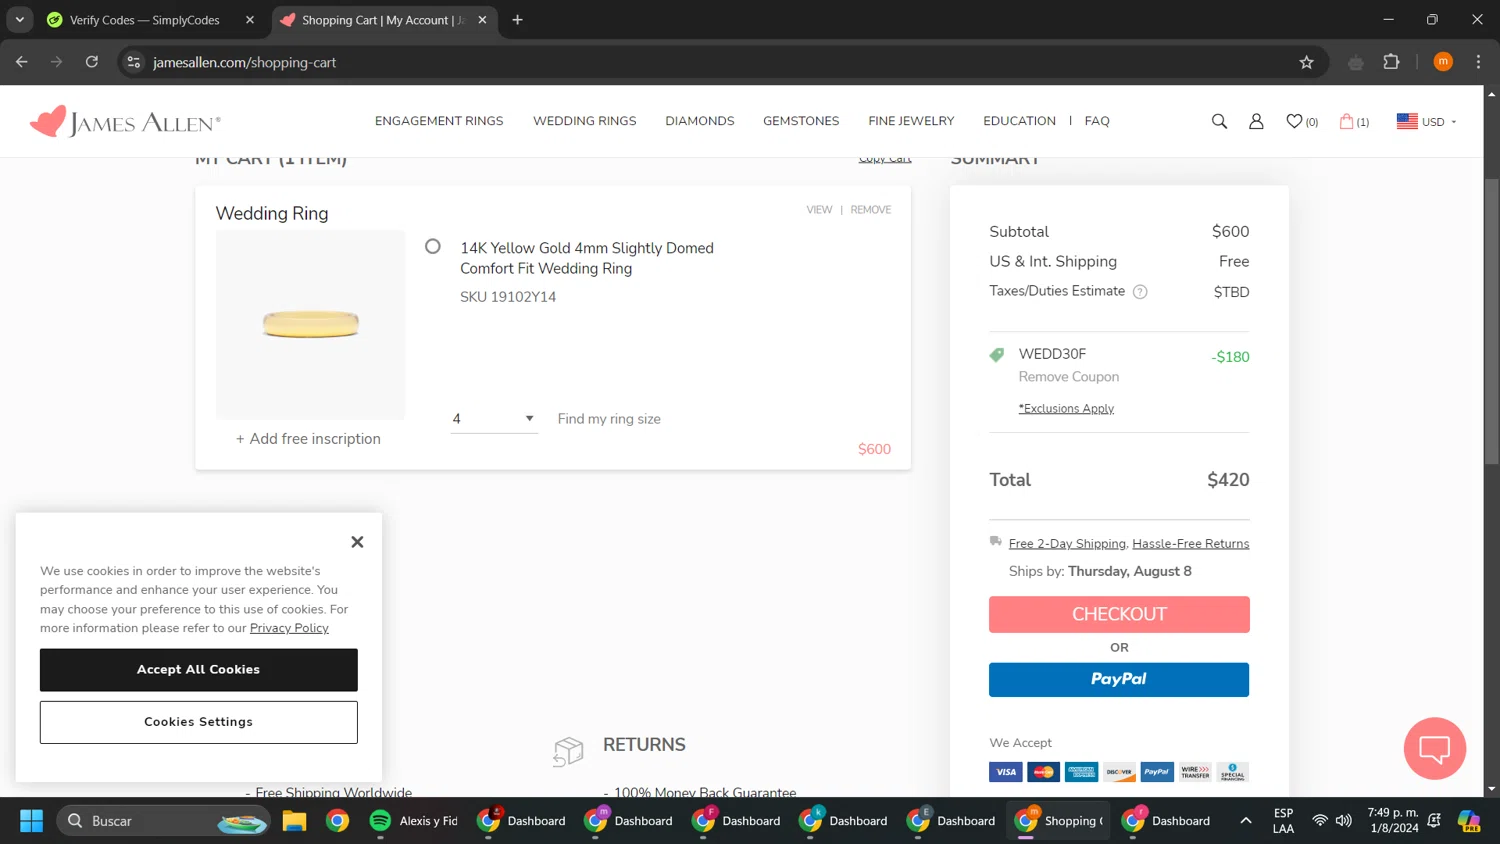Select the wedding ring radio button
The image size is (1500, 844).
pyautogui.click(x=433, y=246)
